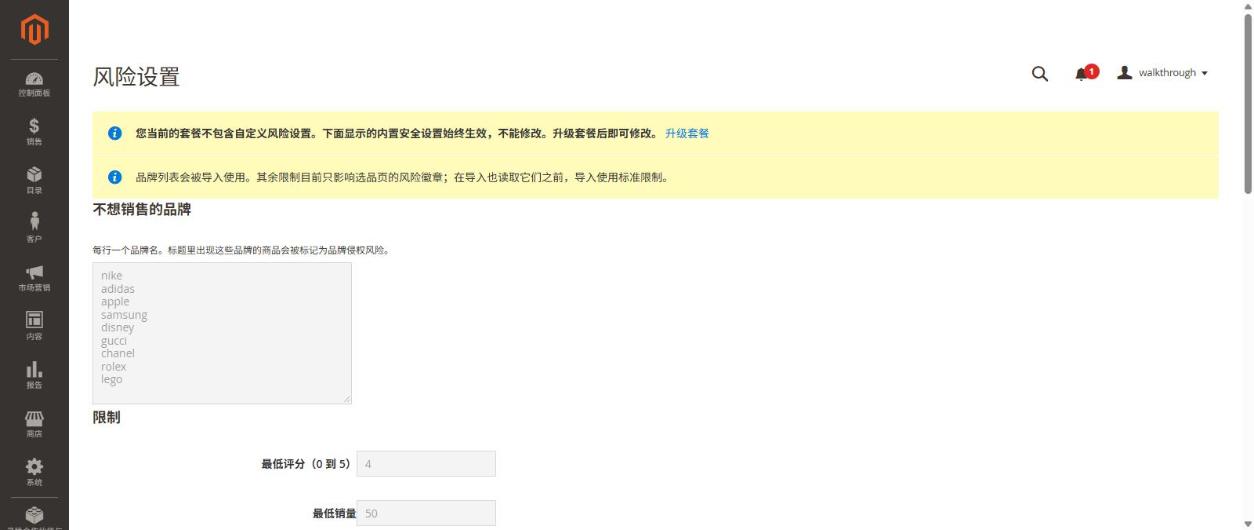Click the 最低销量 input field
Screen dimensions: 1254x530
click(x=426, y=513)
